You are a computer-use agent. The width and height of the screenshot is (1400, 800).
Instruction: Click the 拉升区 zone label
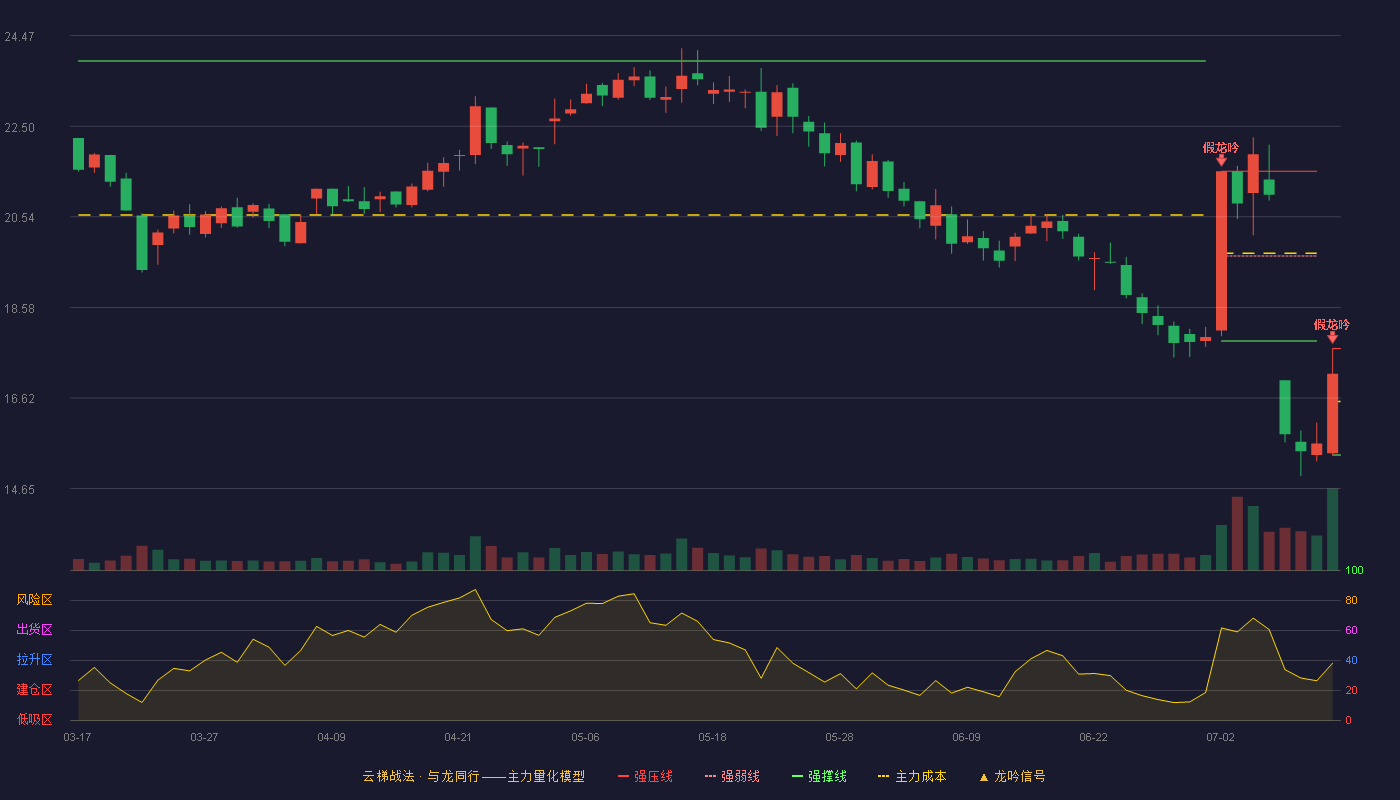click(34, 660)
